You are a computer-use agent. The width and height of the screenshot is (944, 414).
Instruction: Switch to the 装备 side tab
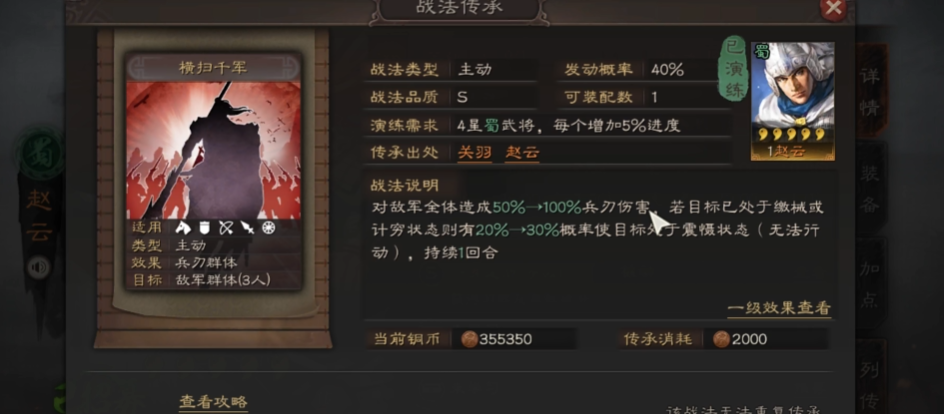coord(870,188)
